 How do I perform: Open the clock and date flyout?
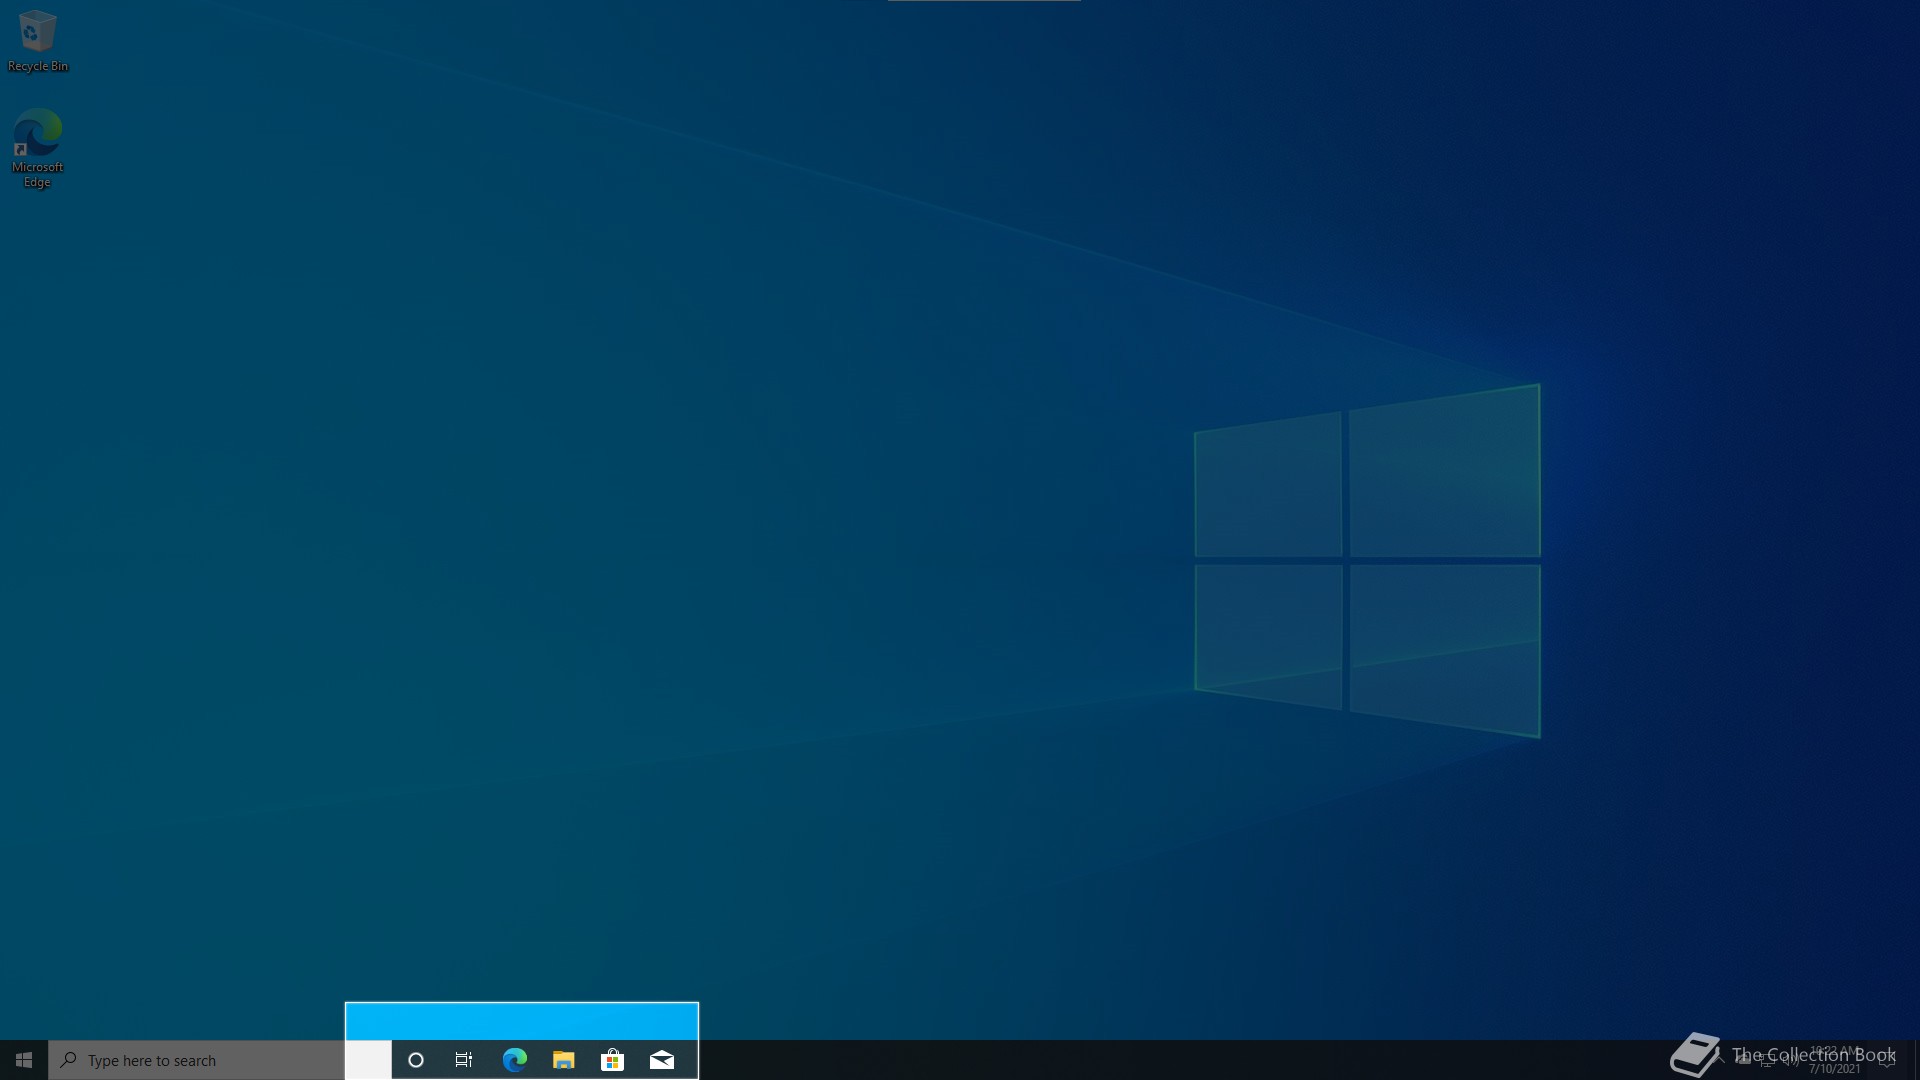pyautogui.click(x=1835, y=1060)
